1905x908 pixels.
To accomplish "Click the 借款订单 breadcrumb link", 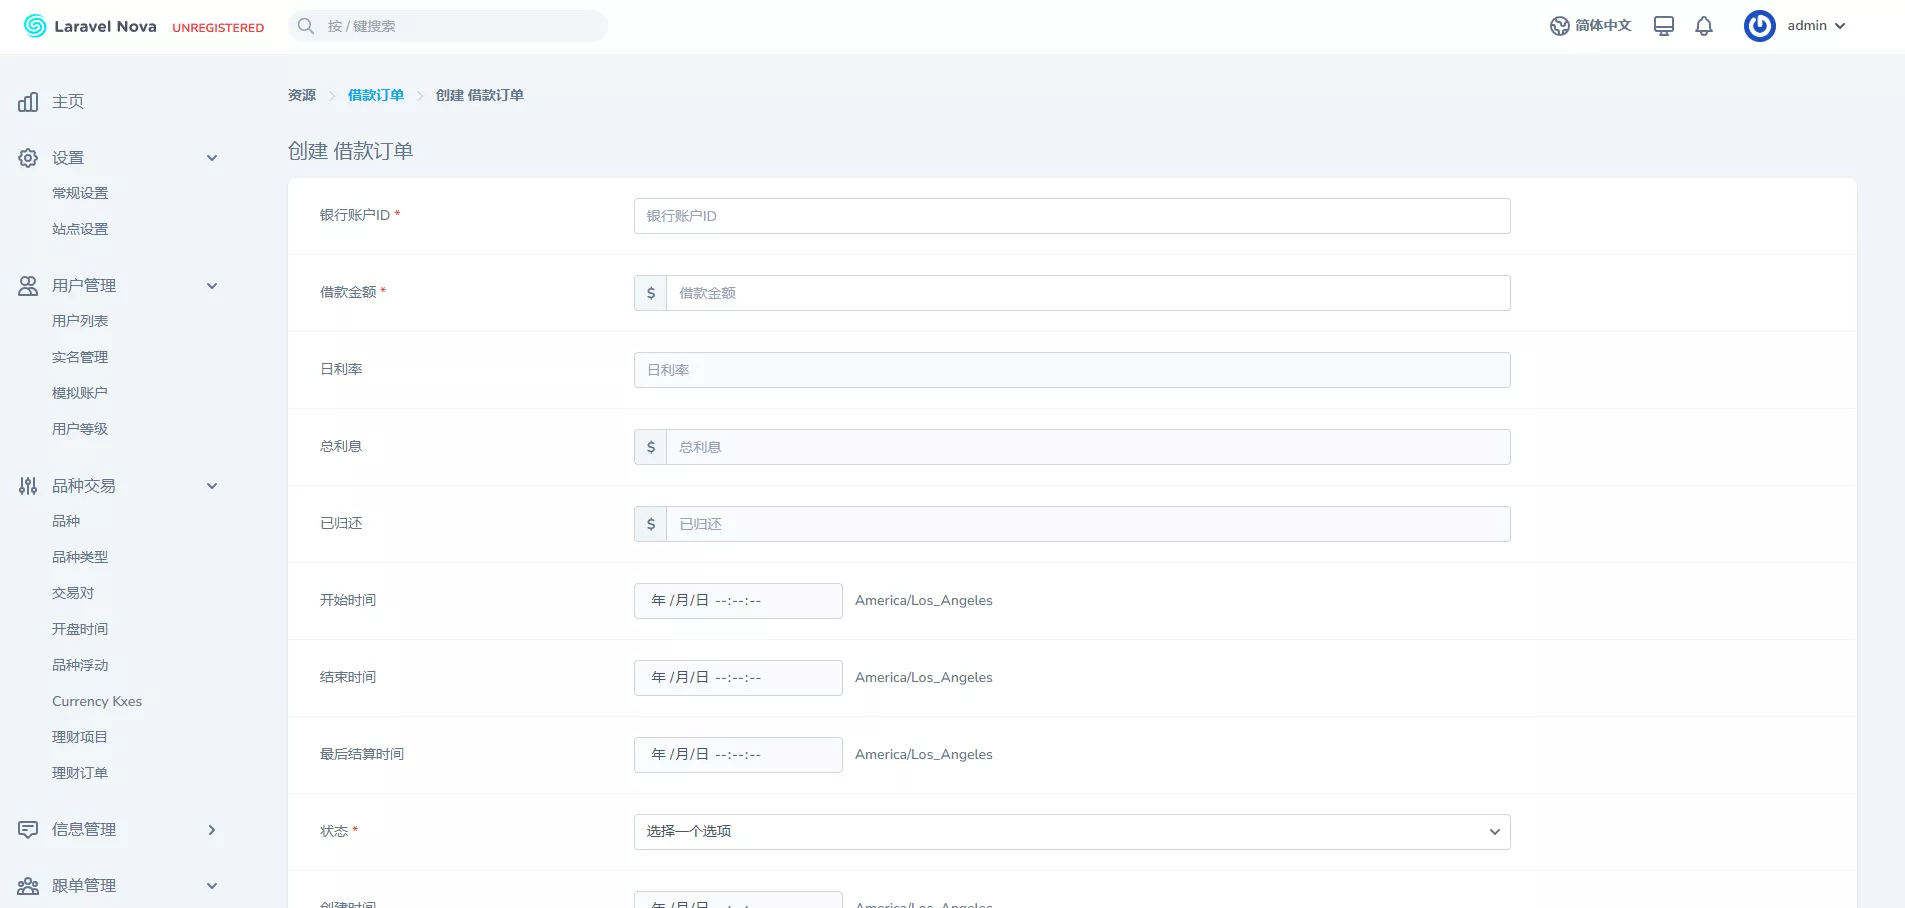I will point(376,95).
